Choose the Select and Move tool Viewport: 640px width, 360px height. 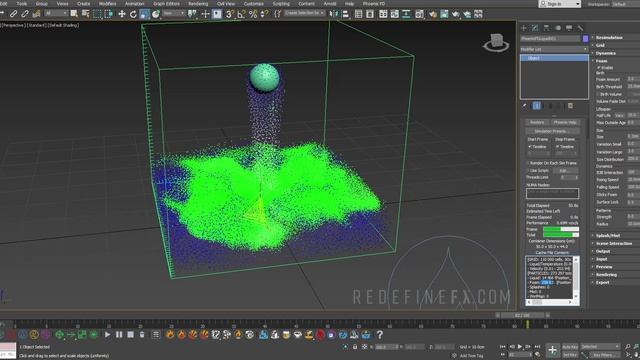[x=122, y=14]
